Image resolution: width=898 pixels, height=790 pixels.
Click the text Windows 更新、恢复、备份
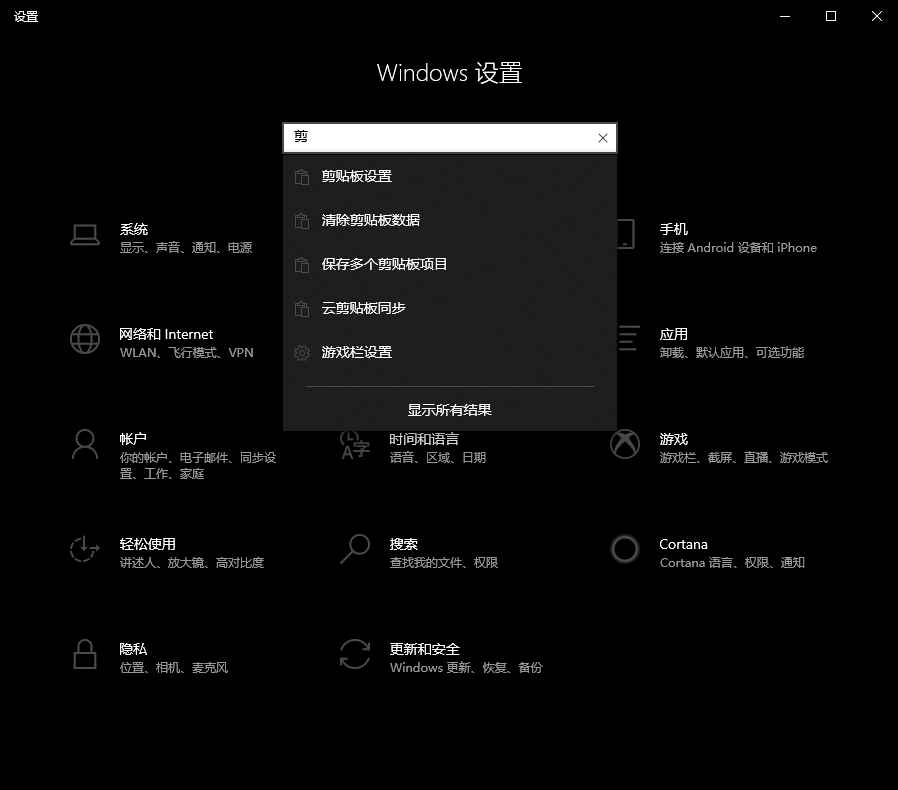pyautogui.click(x=466, y=667)
